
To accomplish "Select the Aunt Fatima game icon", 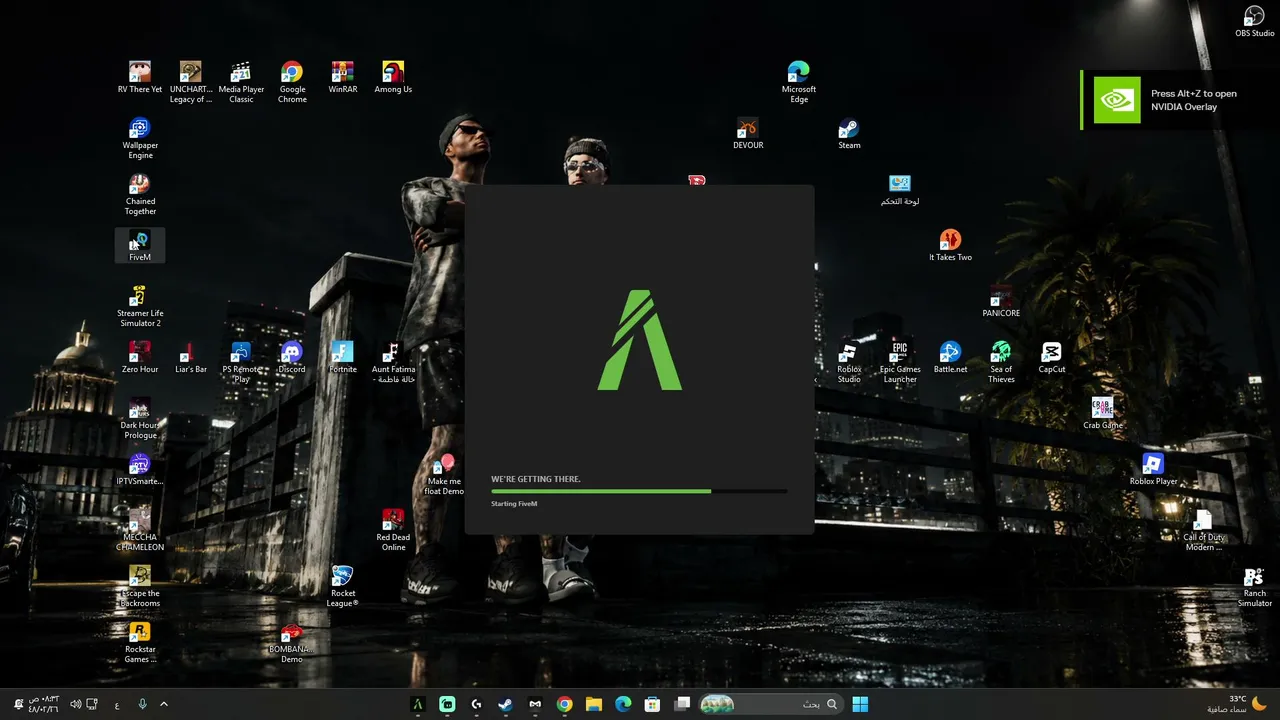I will (393, 362).
